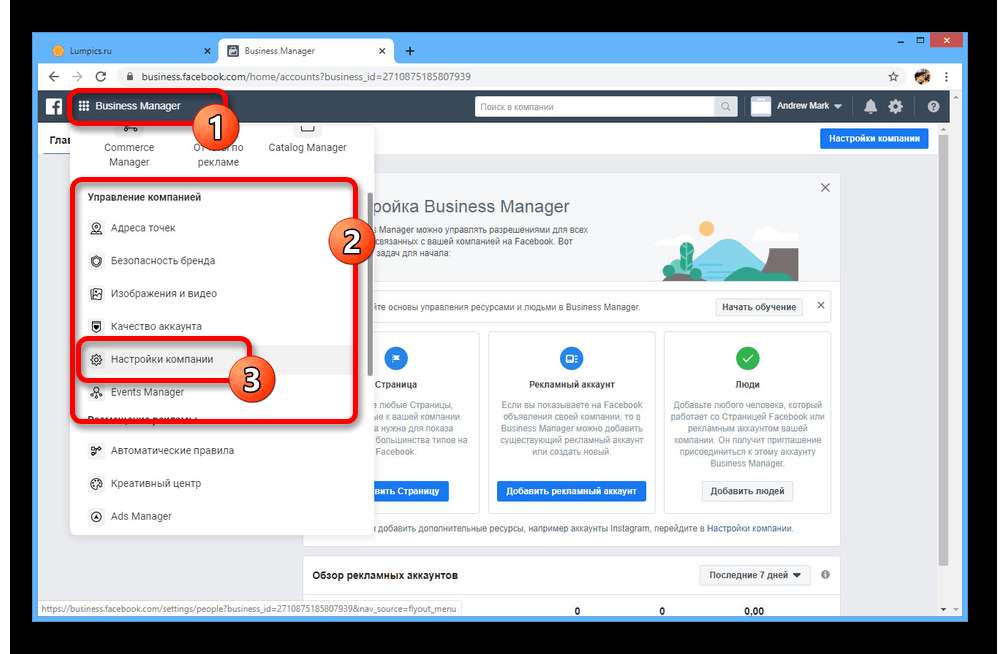Click the green Люди checkmark icon

click(747, 358)
